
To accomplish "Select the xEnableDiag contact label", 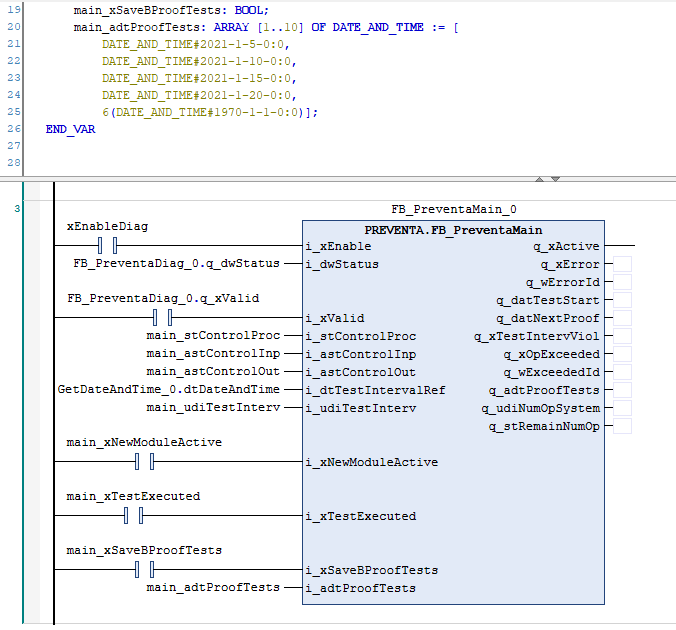I will point(107,226).
